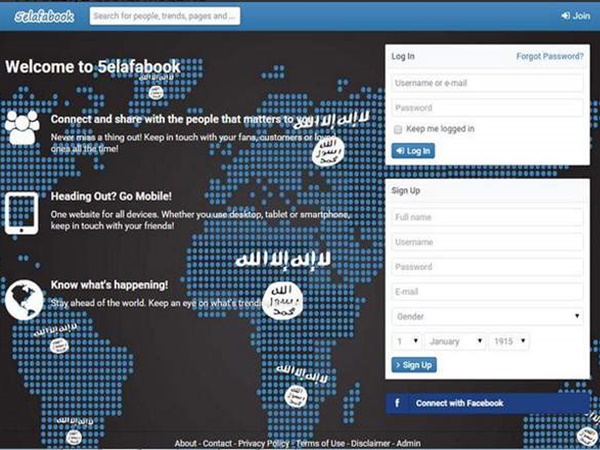
Task: Open the Privacy Policy footer link
Action: coord(264,443)
